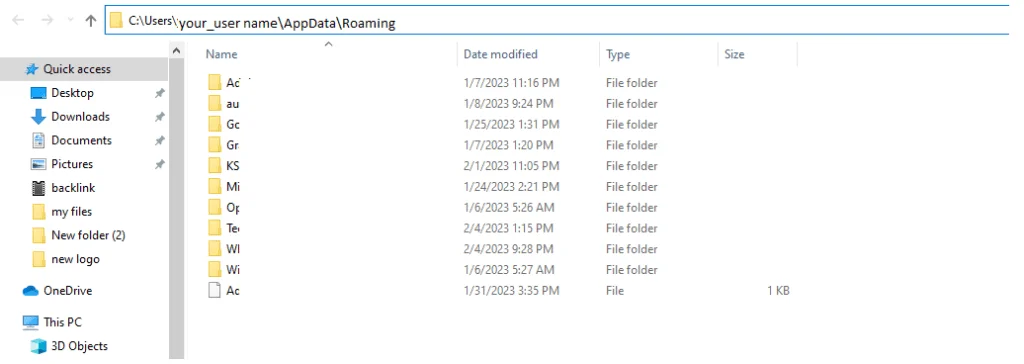Open the Desktop shortcut in sidebar
This screenshot has height=364, width=1024.
pyautogui.click(x=72, y=93)
